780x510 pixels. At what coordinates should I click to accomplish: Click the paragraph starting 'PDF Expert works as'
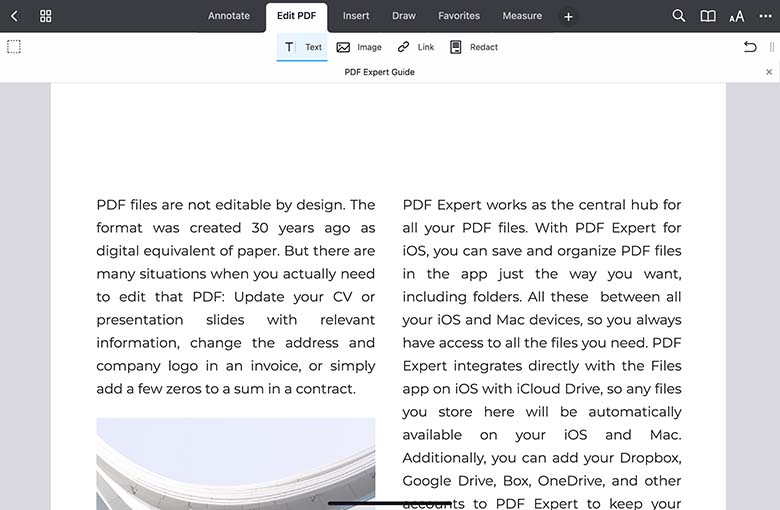pyautogui.click(x=542, y=354)
